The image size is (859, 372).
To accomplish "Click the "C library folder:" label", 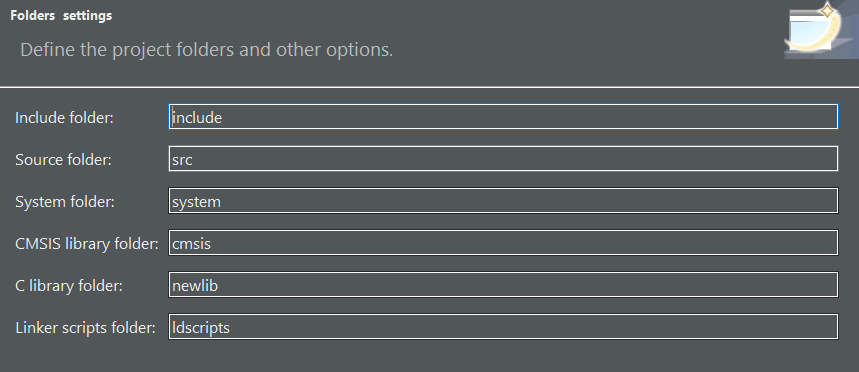I will pos(68,285).
